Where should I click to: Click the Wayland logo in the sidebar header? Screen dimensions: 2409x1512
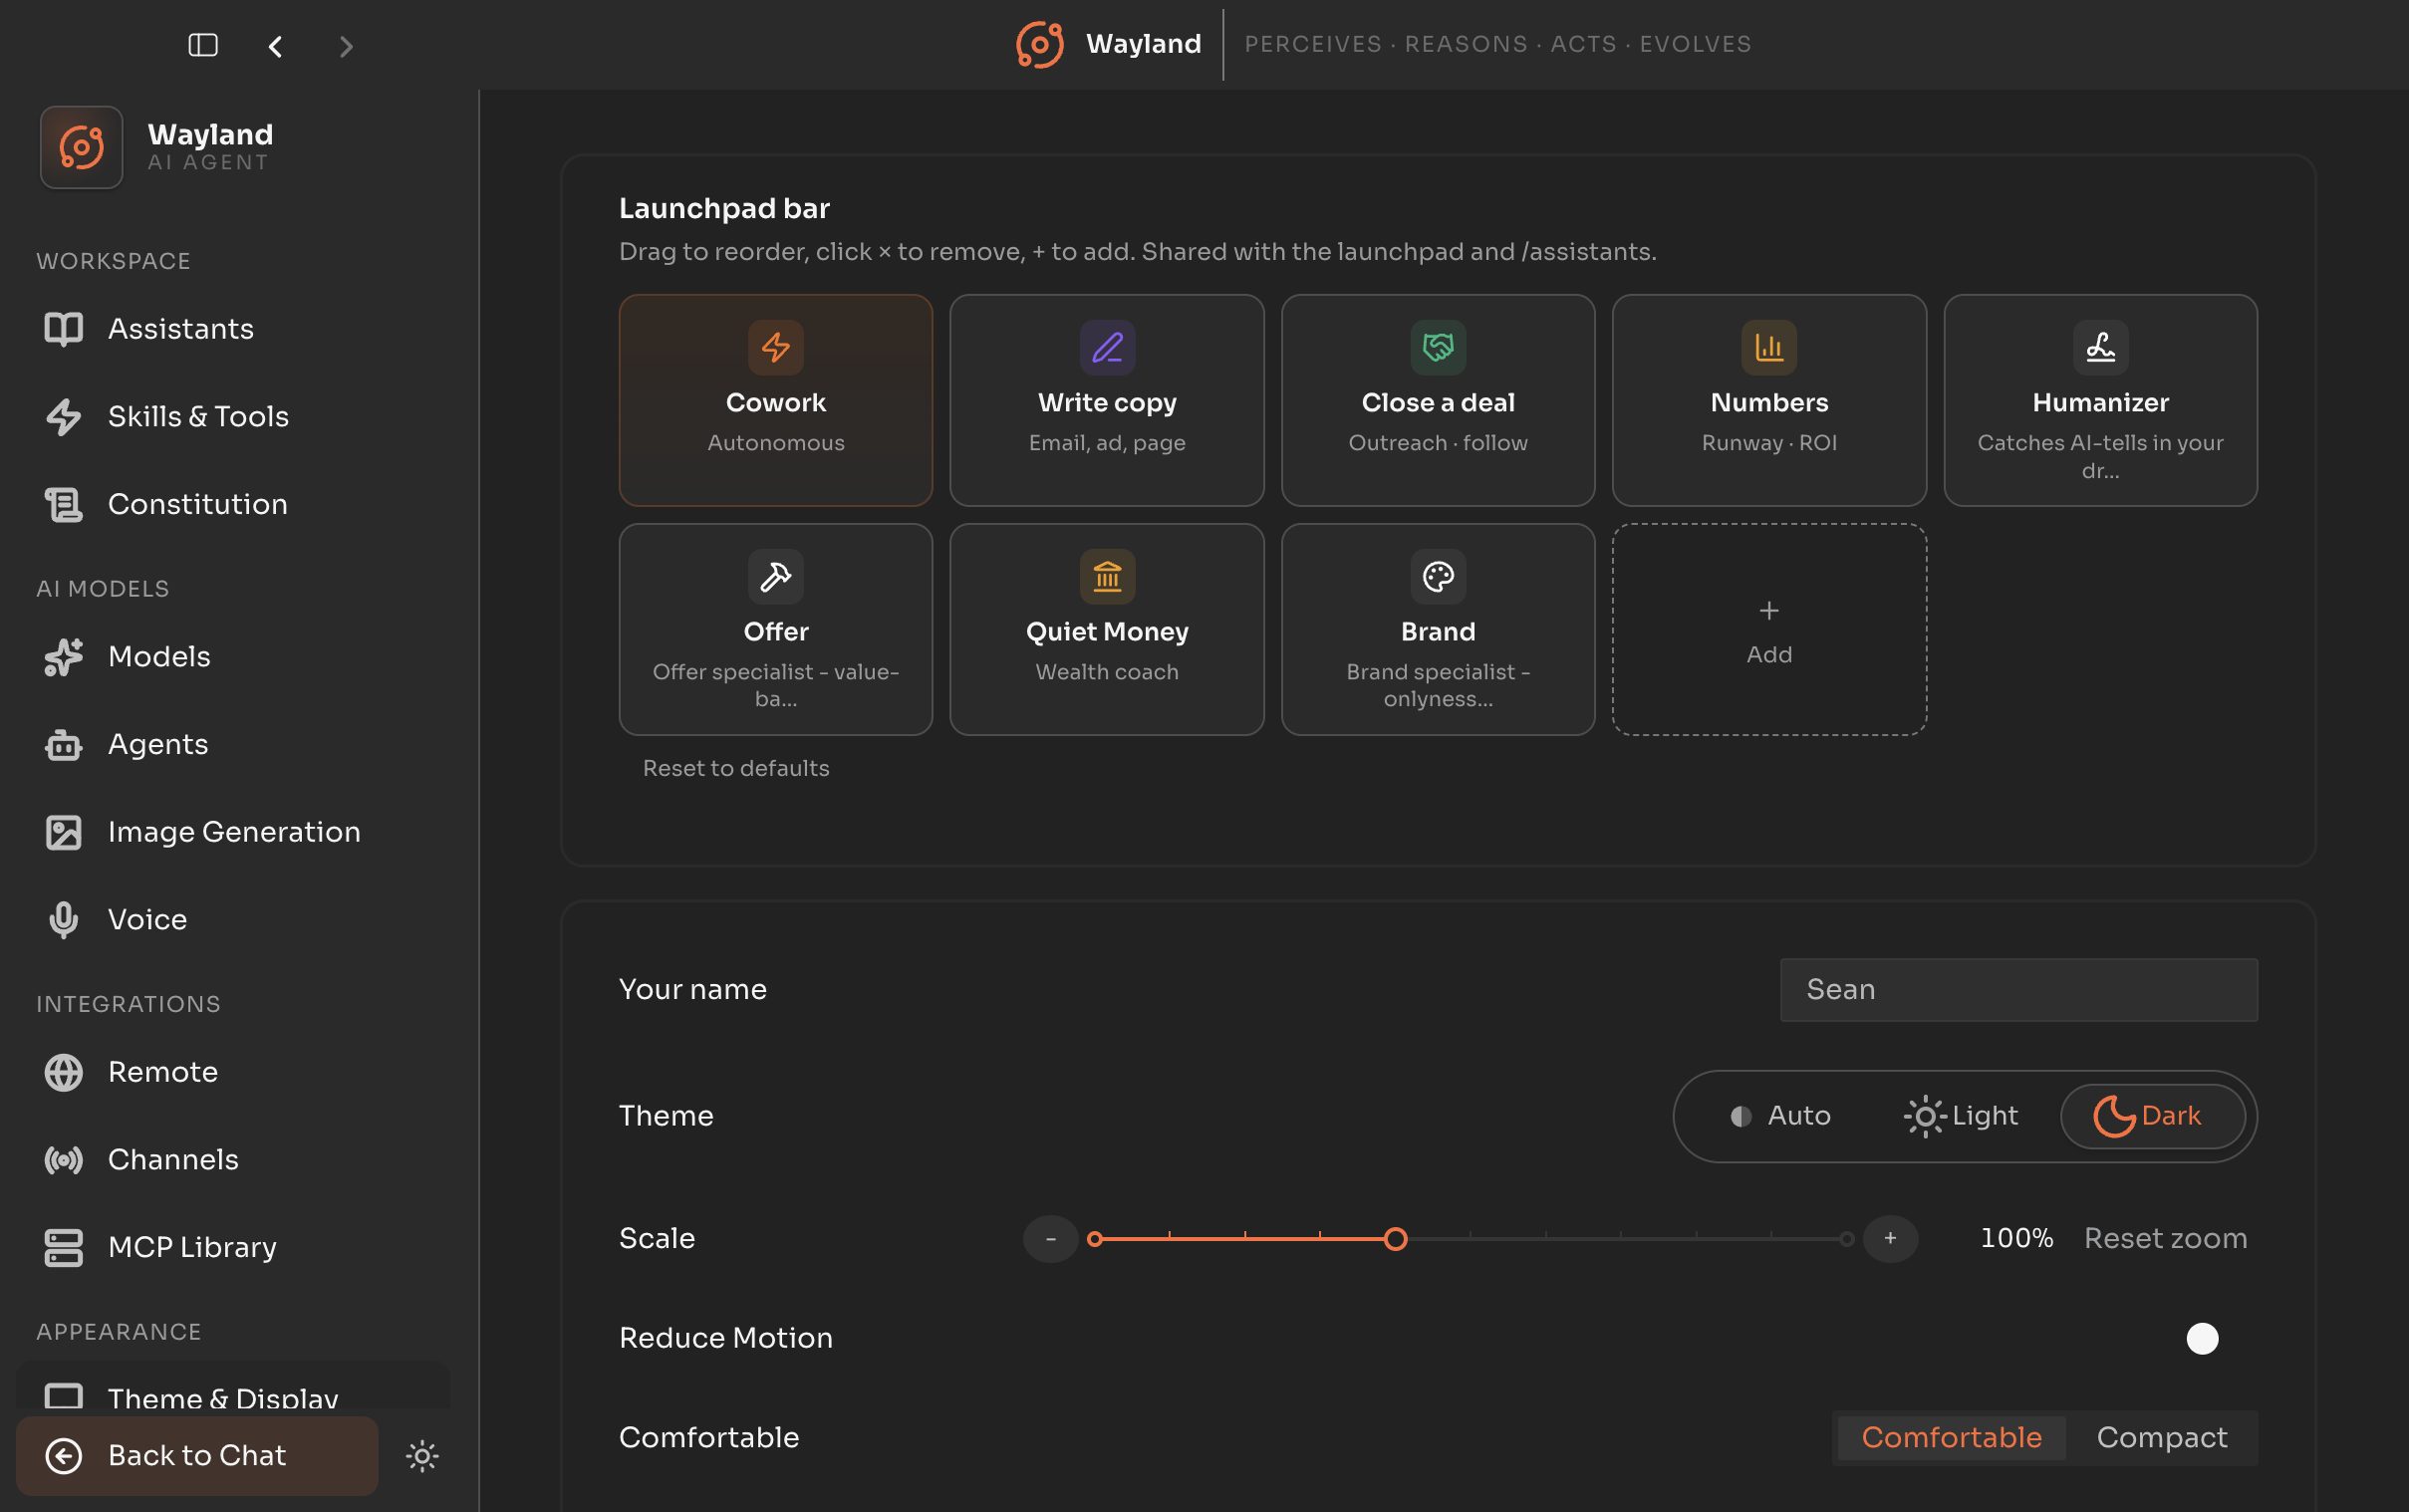coord(82,147)
